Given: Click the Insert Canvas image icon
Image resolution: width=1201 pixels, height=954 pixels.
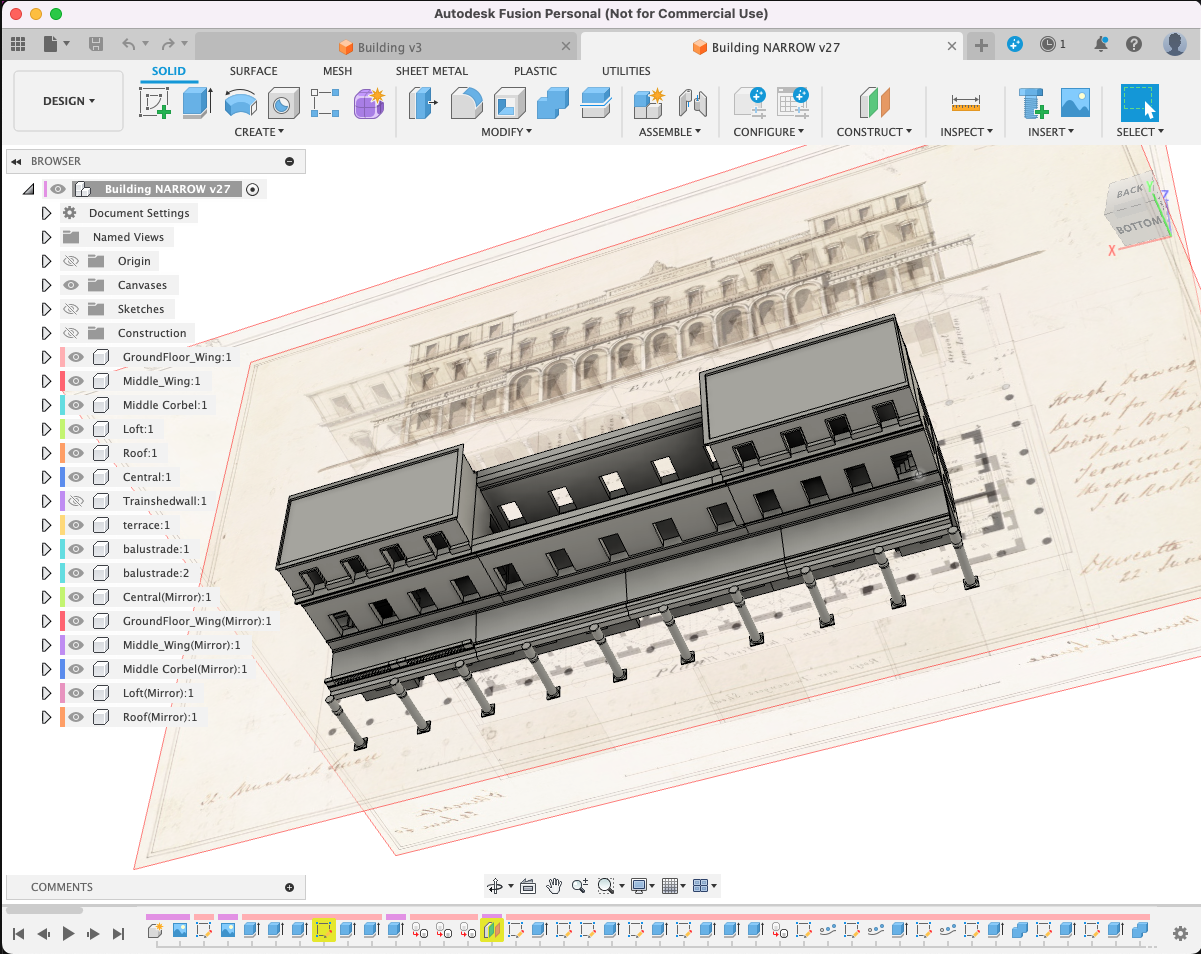Looking at the screenshot, I should pos(1075,102).
